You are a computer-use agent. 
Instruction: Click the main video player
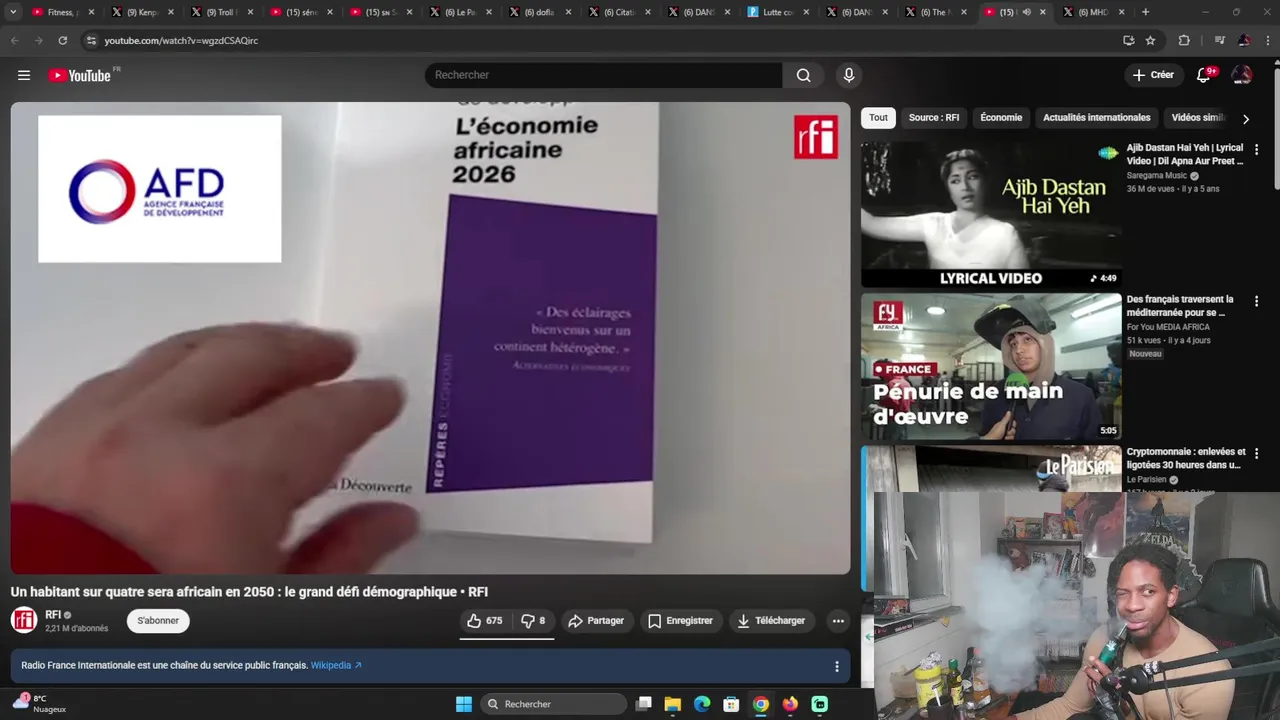[430, 338]
